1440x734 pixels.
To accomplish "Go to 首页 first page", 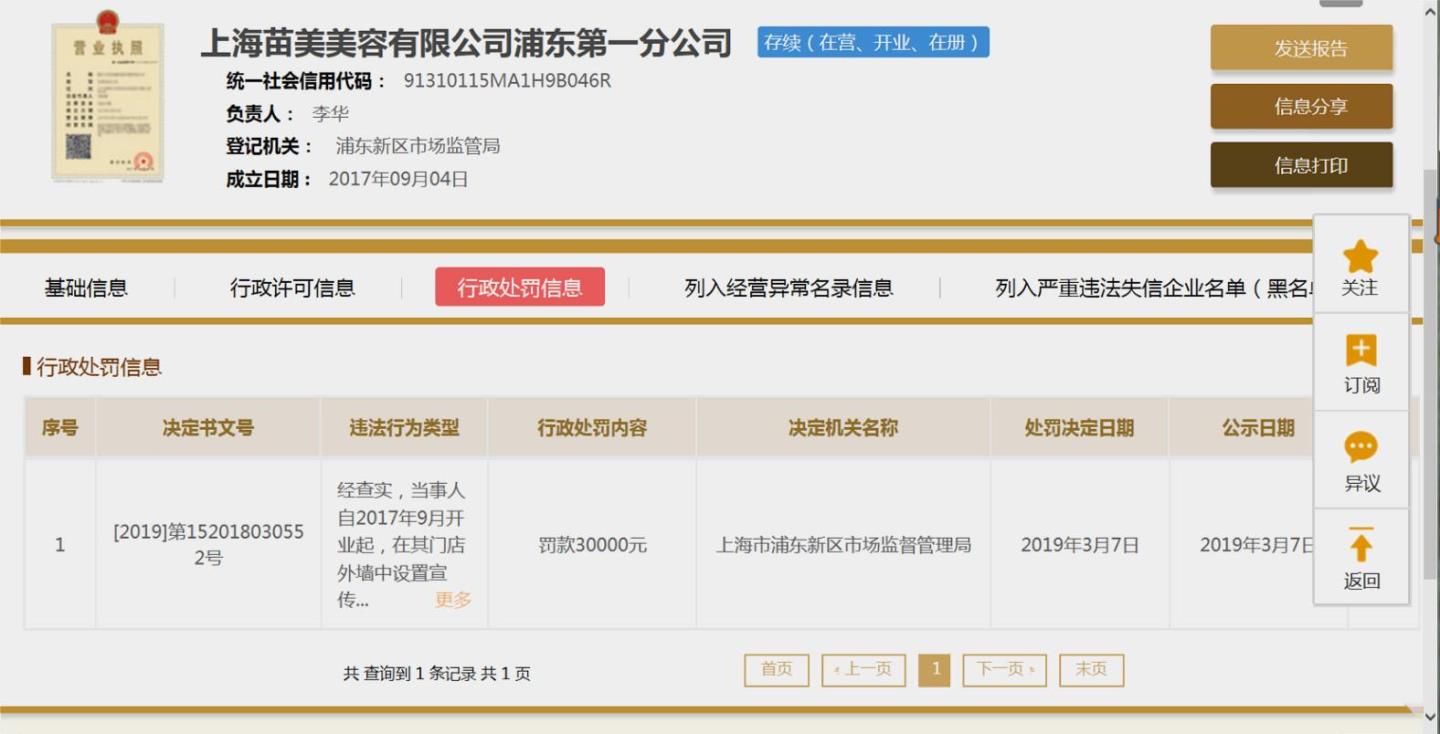I will pyautogui.click(x=776, y=670).
